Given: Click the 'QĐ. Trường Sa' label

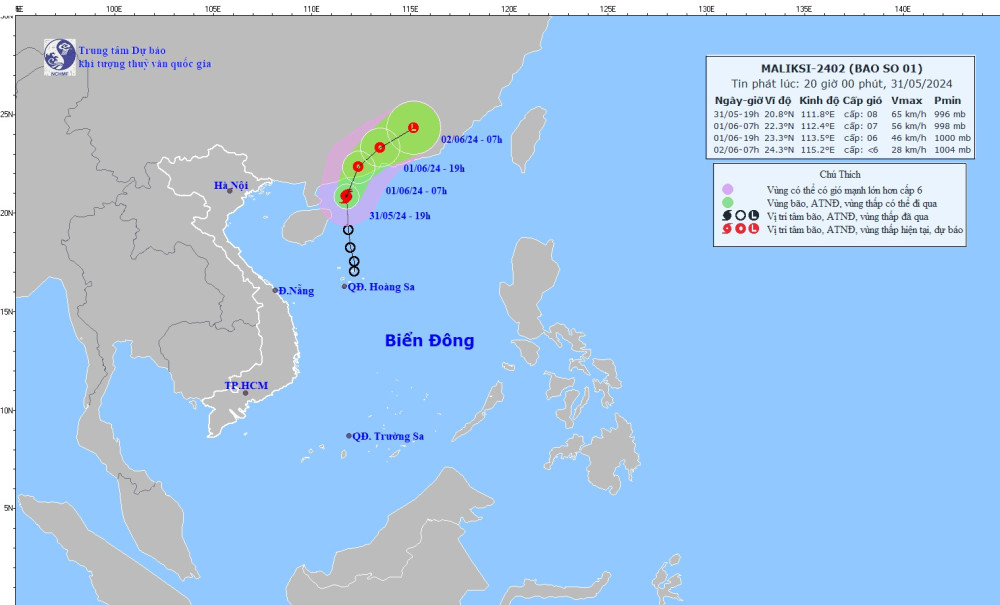Looking at the screenshot, I should click(x=388, y=436).
